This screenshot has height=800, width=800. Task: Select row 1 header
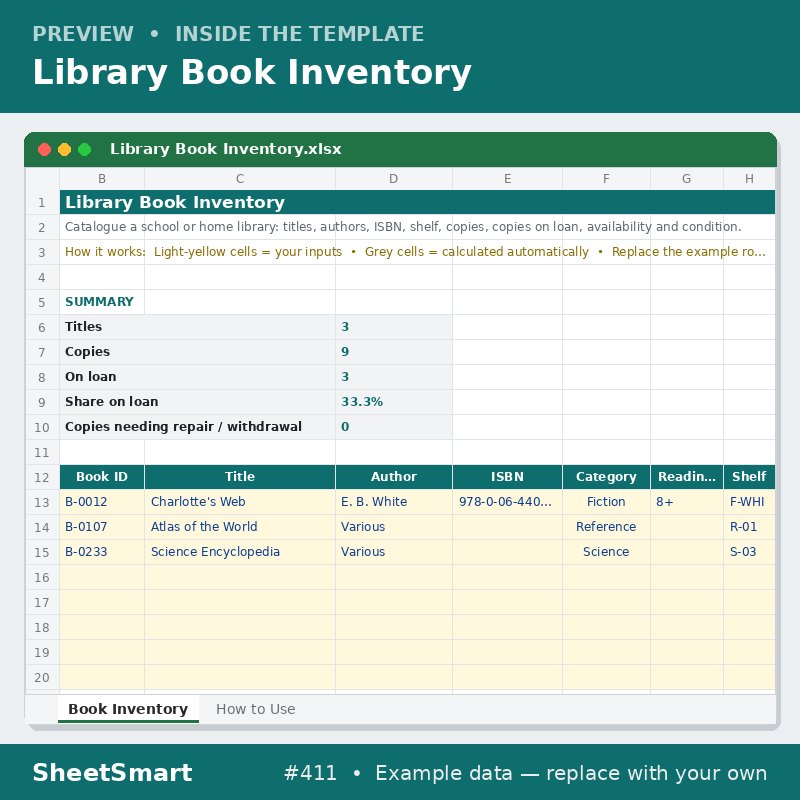[42, 203]
